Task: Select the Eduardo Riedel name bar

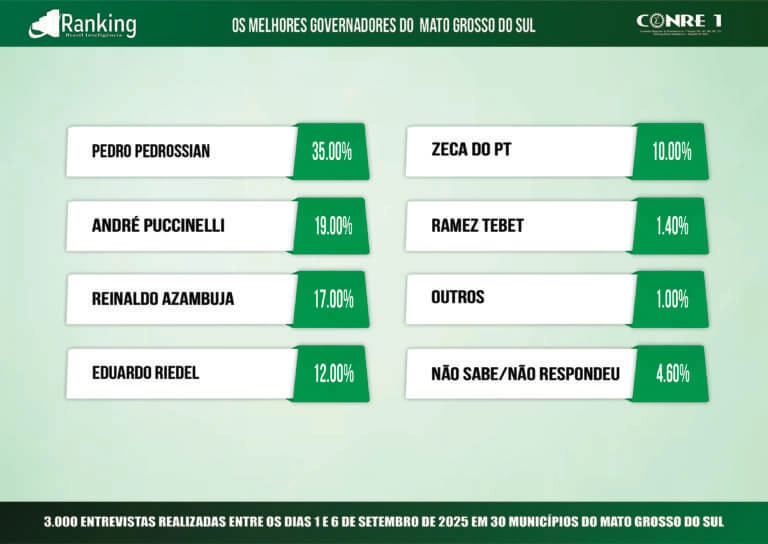Action: pos(180,373)
